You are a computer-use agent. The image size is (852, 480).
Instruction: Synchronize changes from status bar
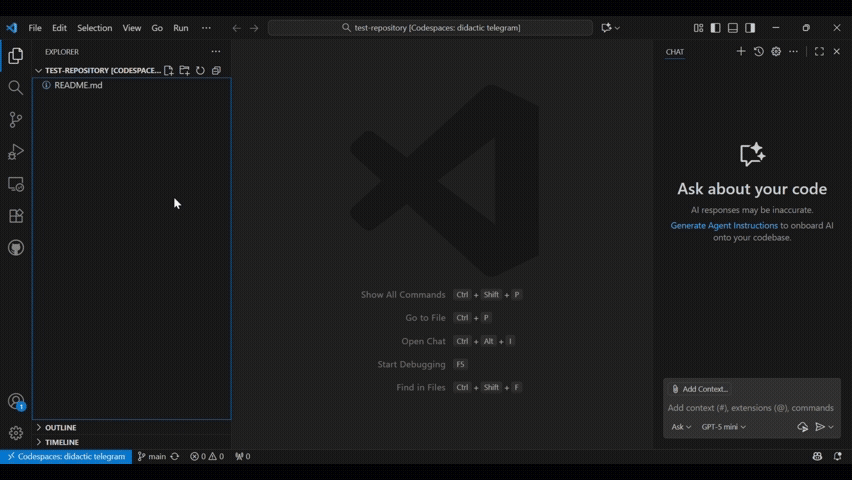click(174, 456)
